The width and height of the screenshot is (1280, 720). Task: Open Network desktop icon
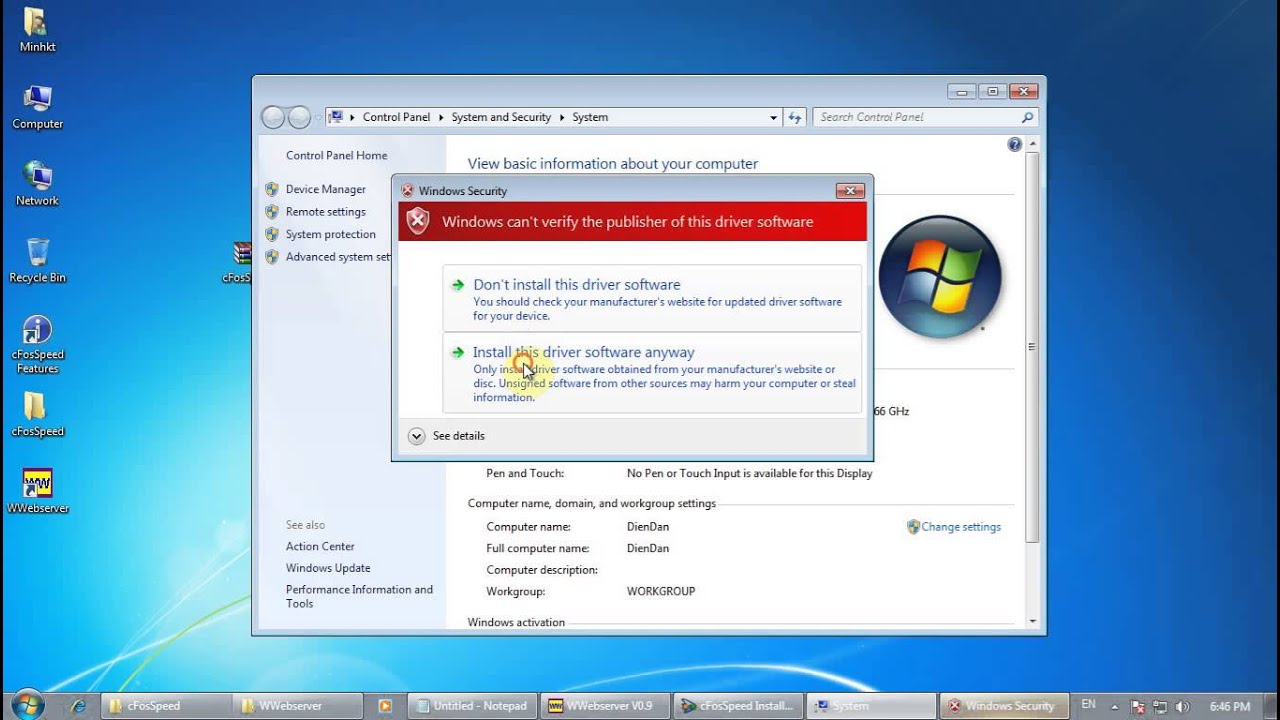click(x=37, y=184)
